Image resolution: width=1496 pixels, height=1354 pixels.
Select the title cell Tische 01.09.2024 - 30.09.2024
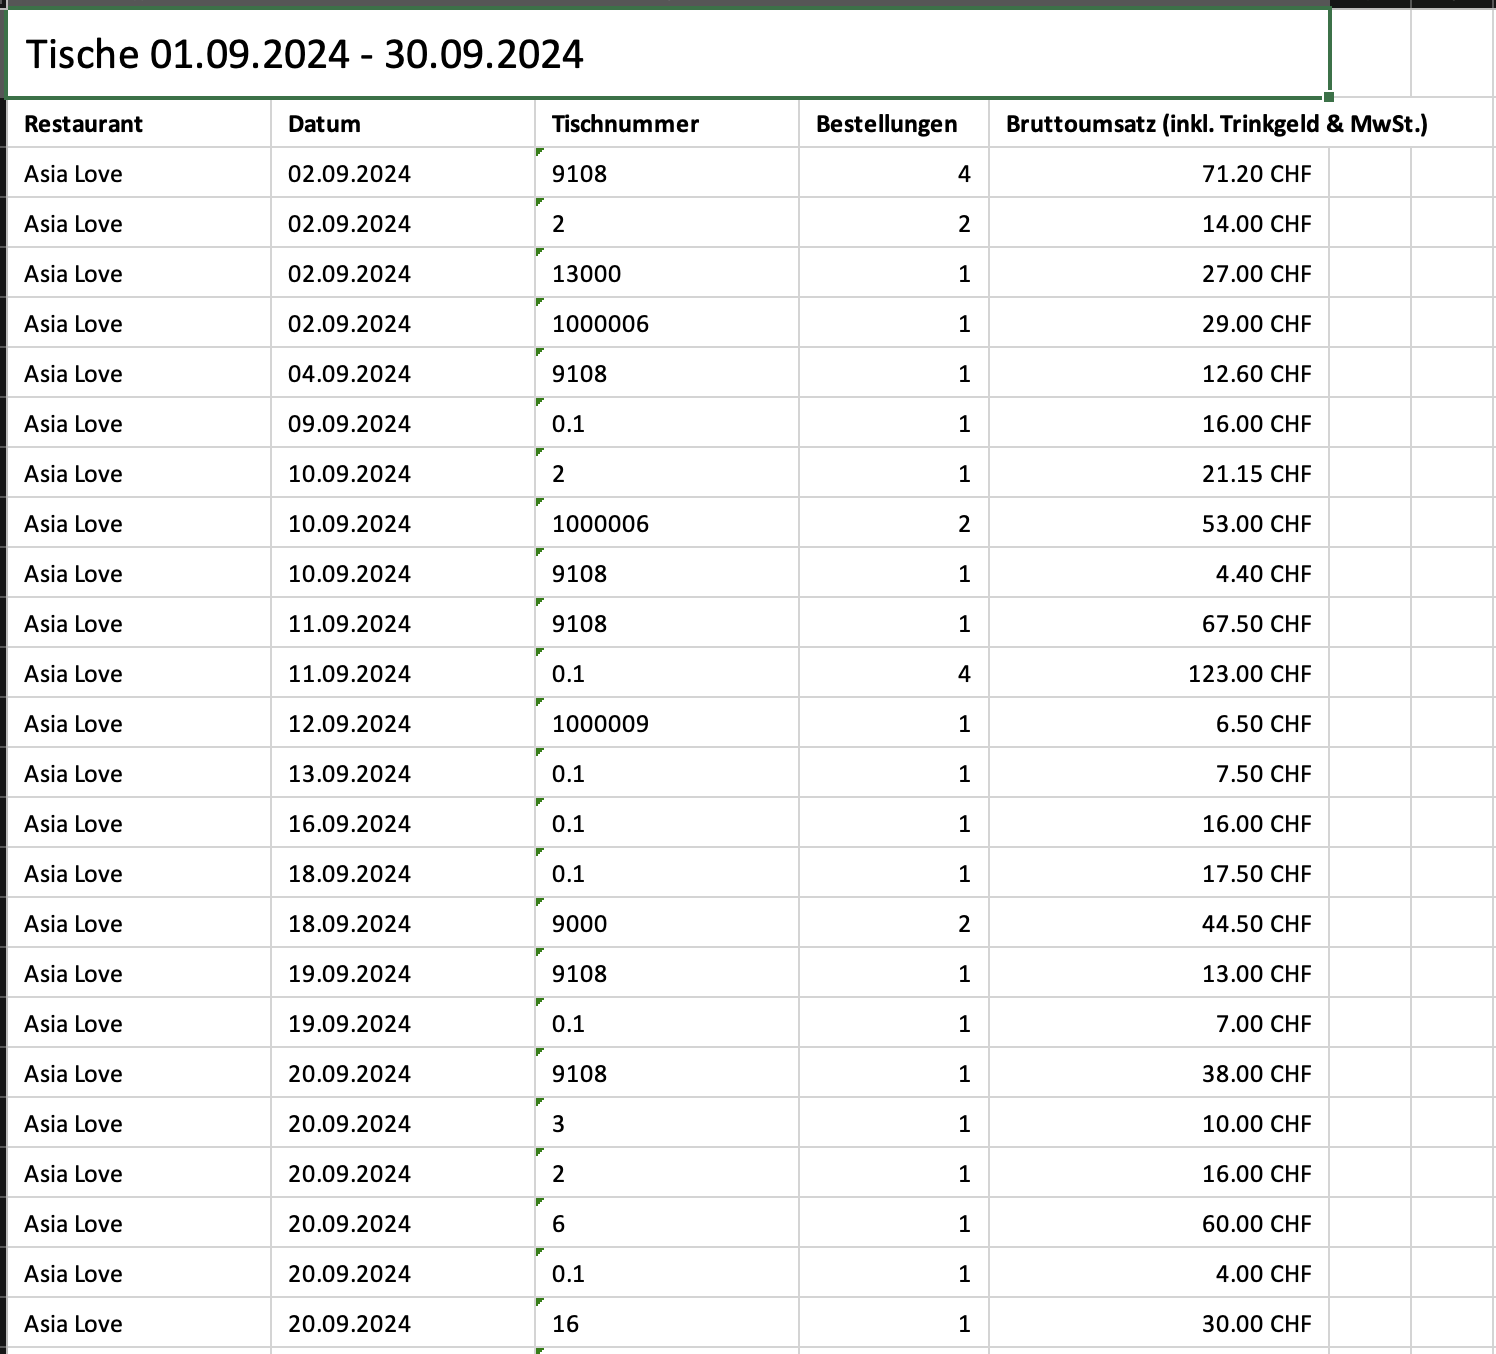(x=668, y=53)
